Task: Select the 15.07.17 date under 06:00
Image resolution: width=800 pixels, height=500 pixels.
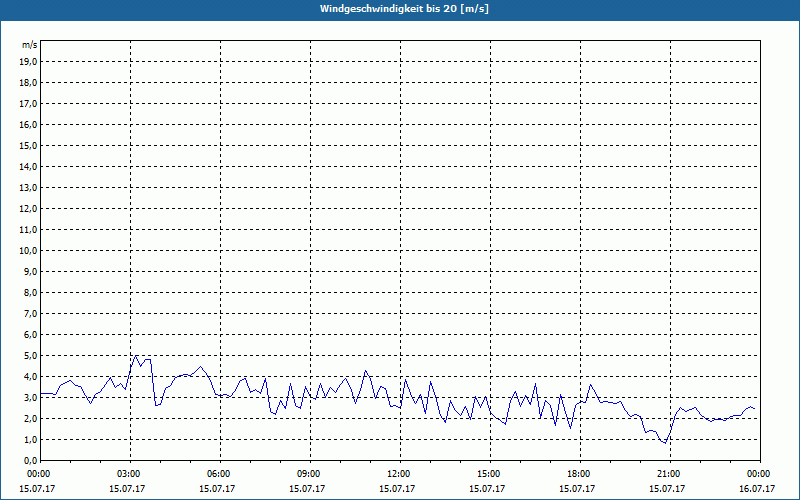Action: click(x=217, y=489)
